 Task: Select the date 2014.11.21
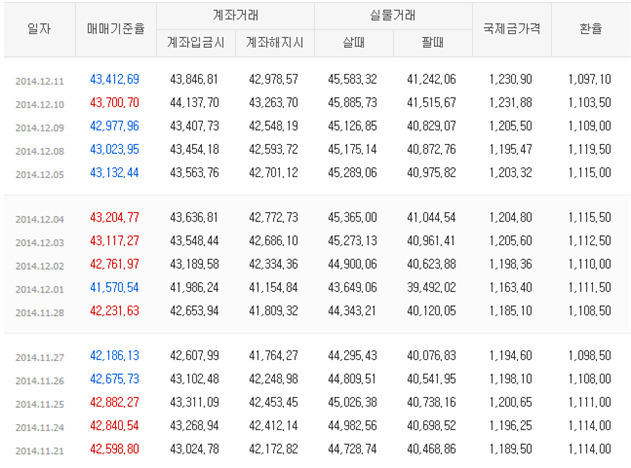[x=39, y=451]
